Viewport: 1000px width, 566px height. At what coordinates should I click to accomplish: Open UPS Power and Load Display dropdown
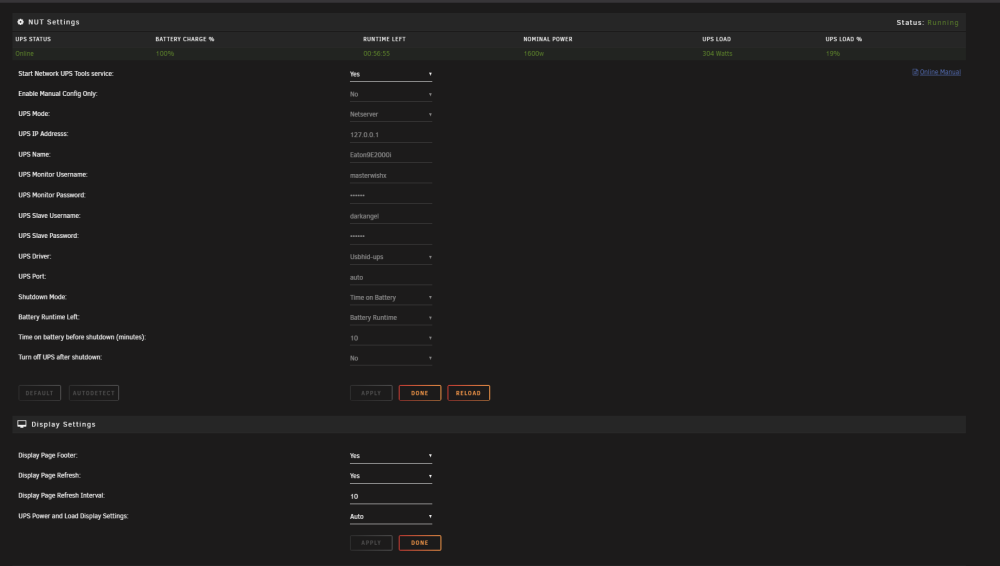coord(390,516)
